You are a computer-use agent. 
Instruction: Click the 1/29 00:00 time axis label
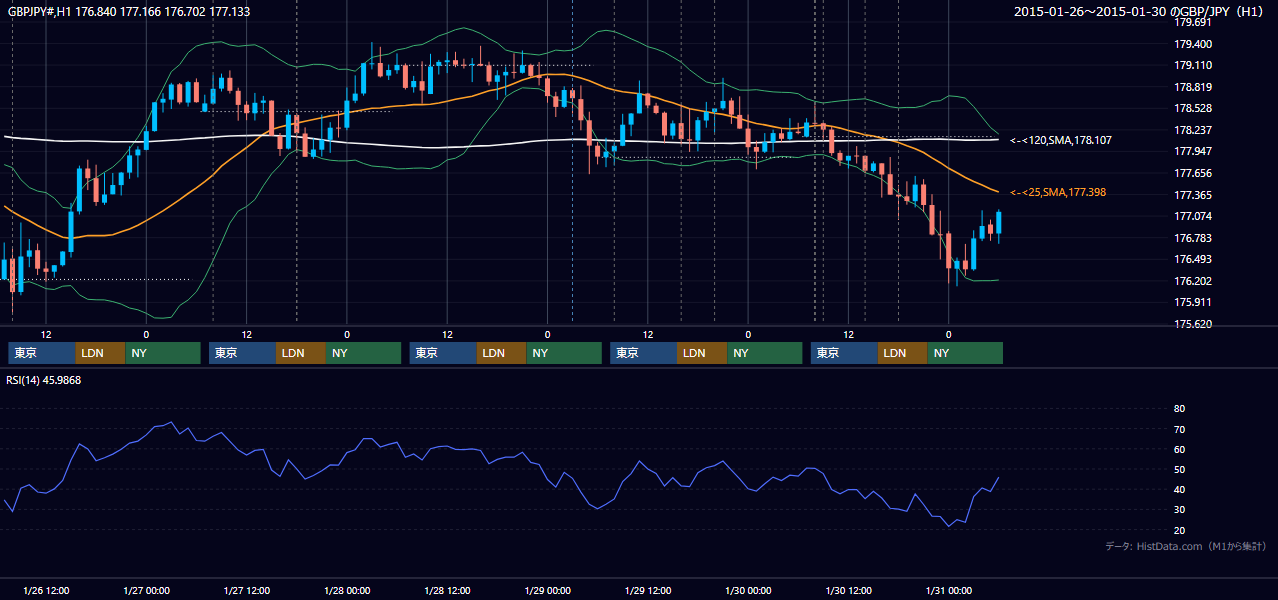point(547,590)
